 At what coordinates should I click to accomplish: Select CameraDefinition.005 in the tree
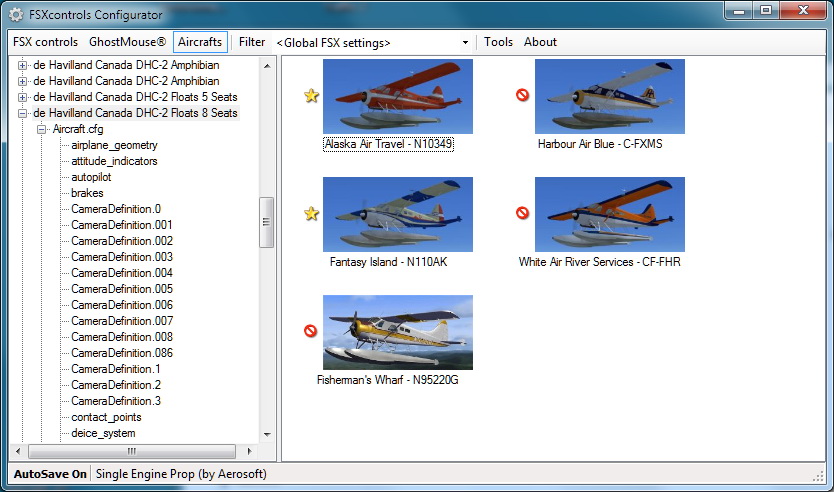(x=122, y=289)
